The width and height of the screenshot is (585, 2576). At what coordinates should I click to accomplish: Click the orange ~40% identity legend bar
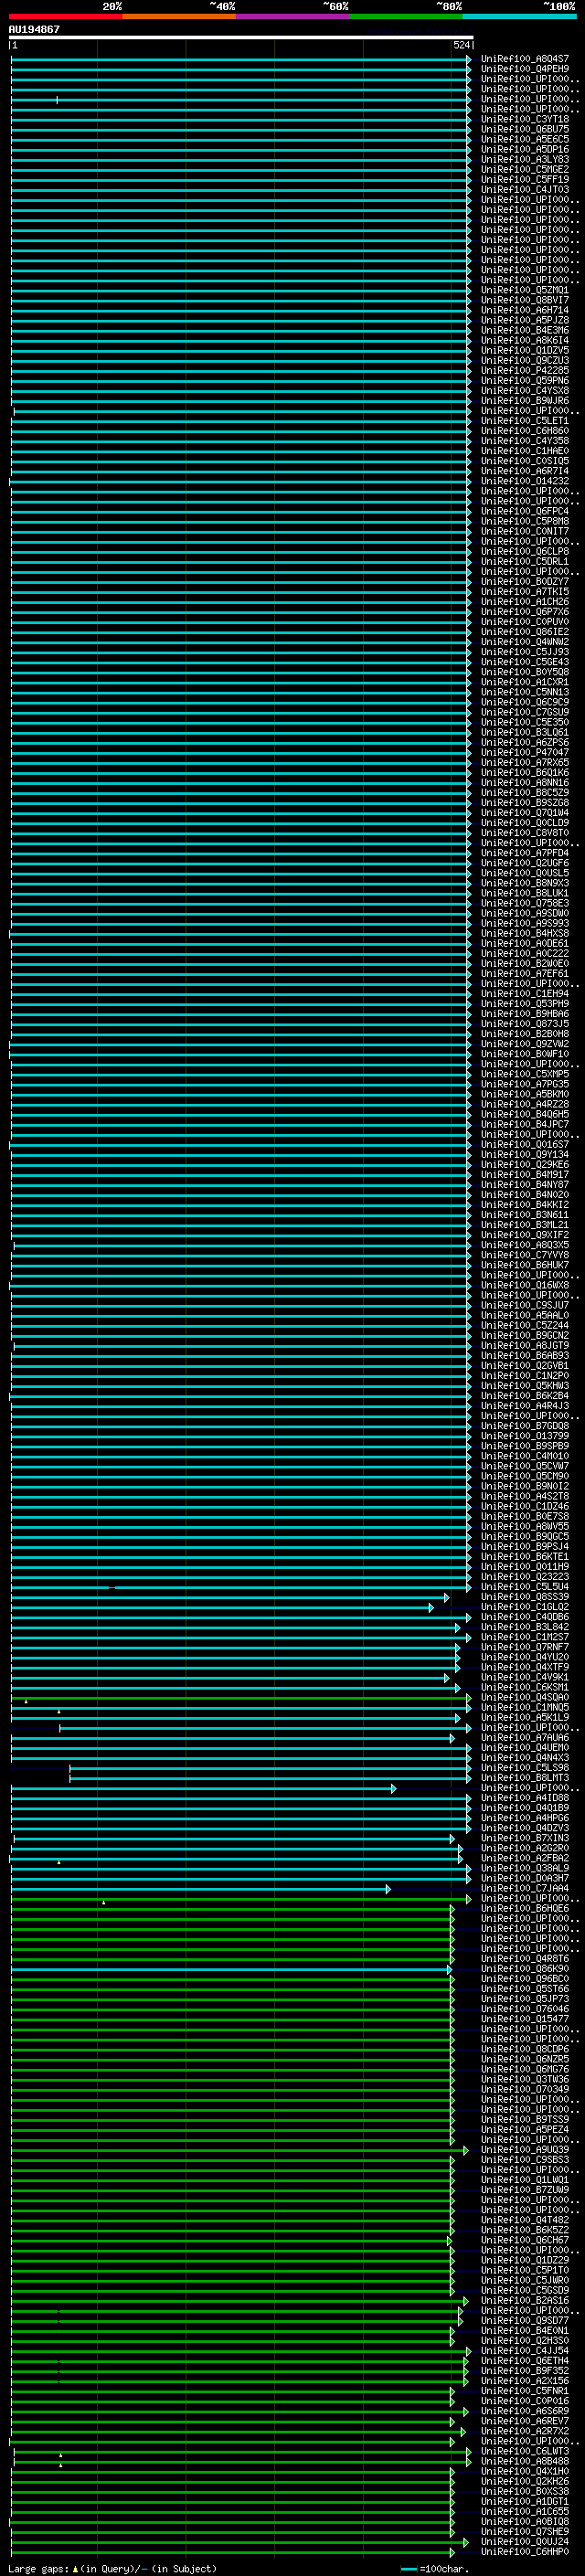[x=179, y=17]
